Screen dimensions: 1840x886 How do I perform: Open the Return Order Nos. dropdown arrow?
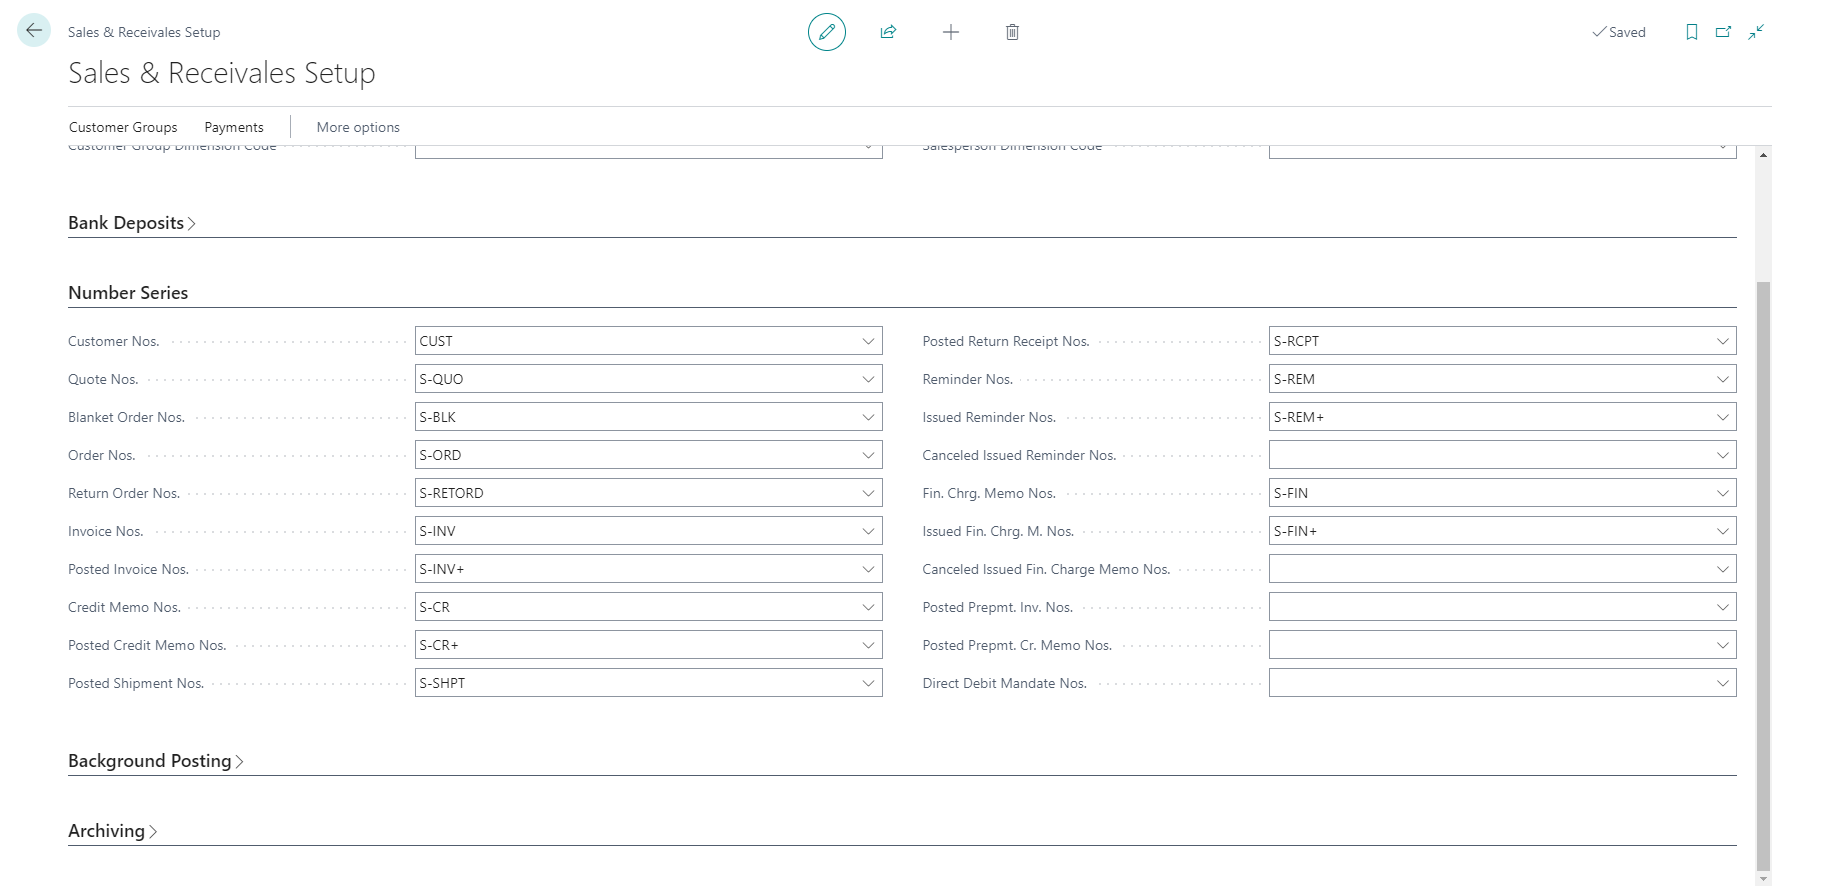[868, 493]
